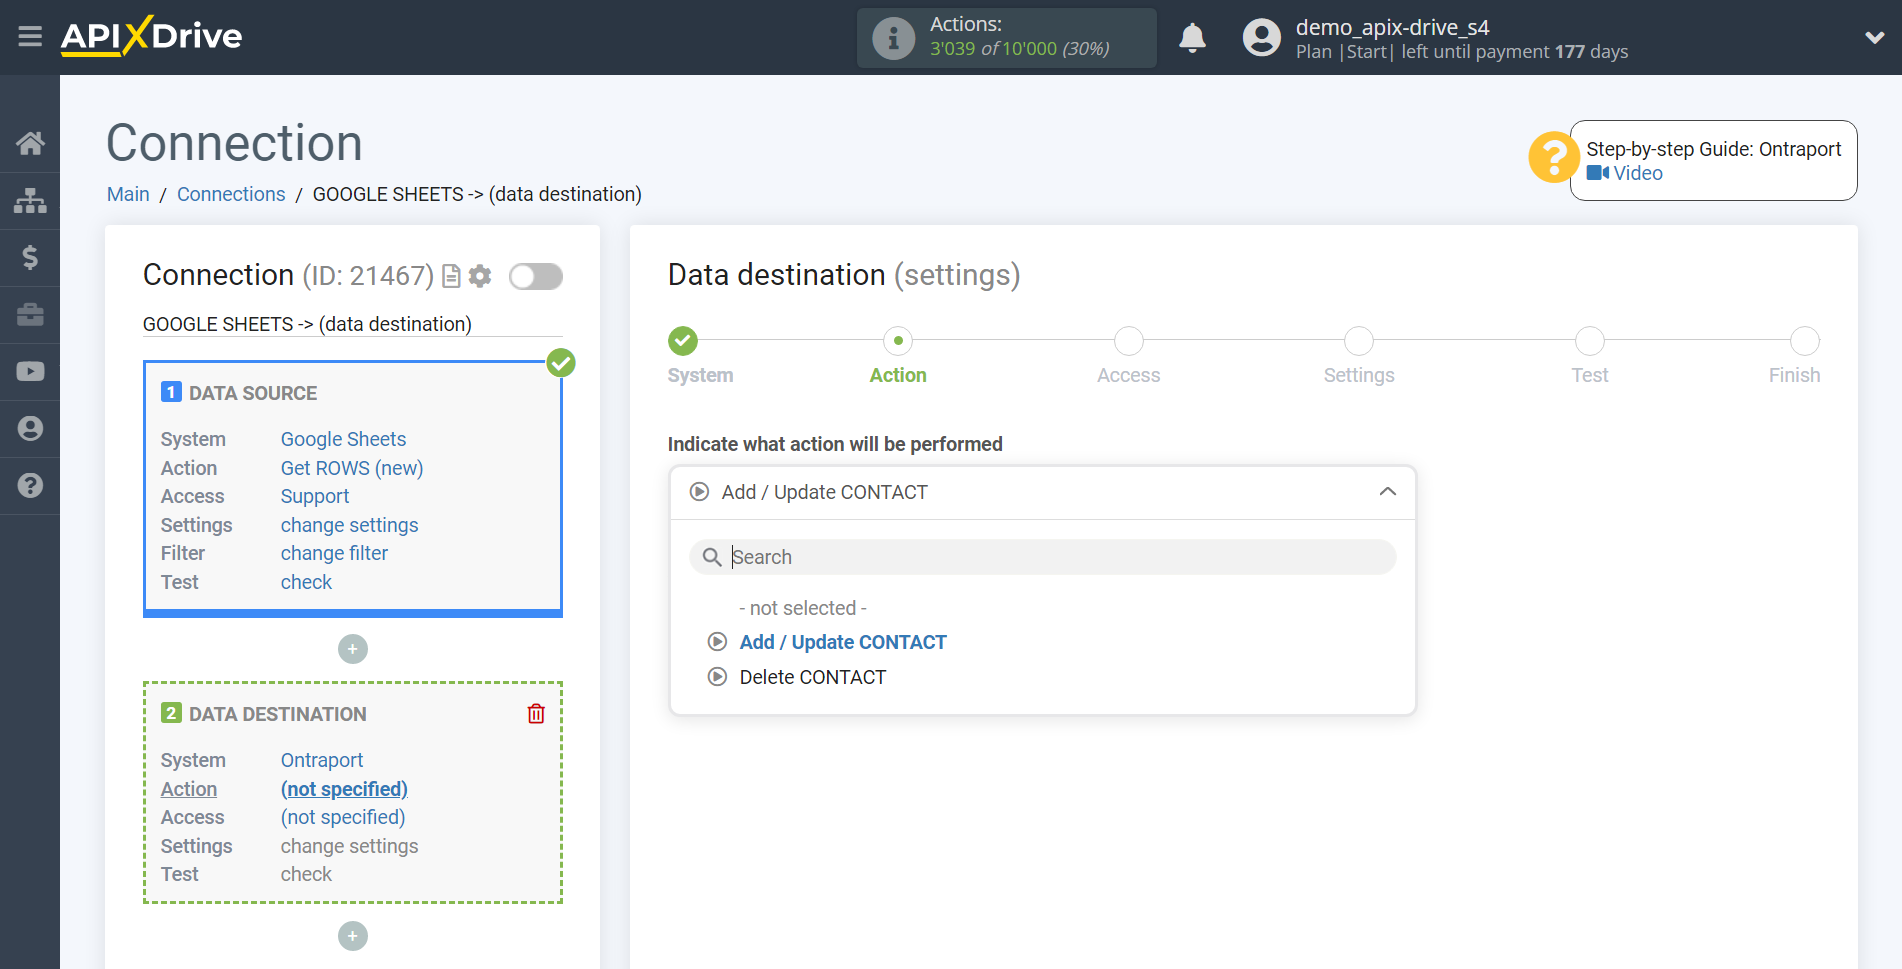Screen dimensions: 1902x969
Task: Open the connections sitemap sidebar icon
Action: pos(30,200)
